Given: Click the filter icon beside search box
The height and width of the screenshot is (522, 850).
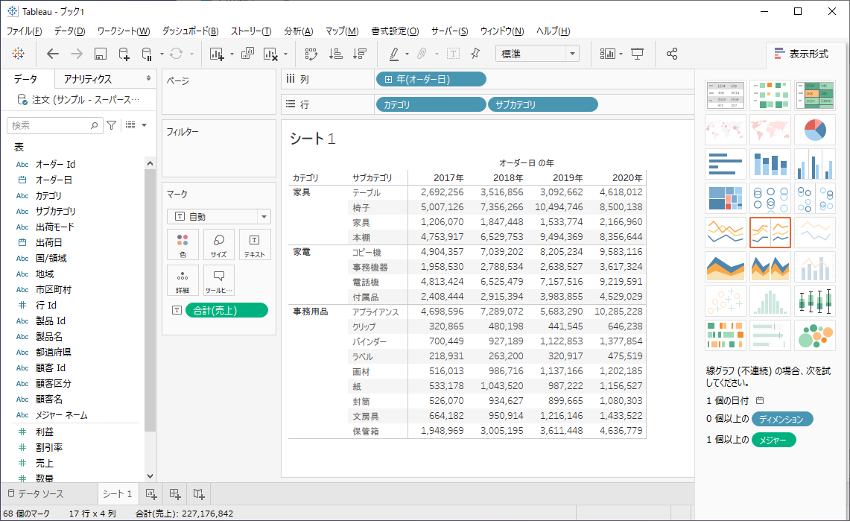Looking at the screenshot, I should [112, 125].
